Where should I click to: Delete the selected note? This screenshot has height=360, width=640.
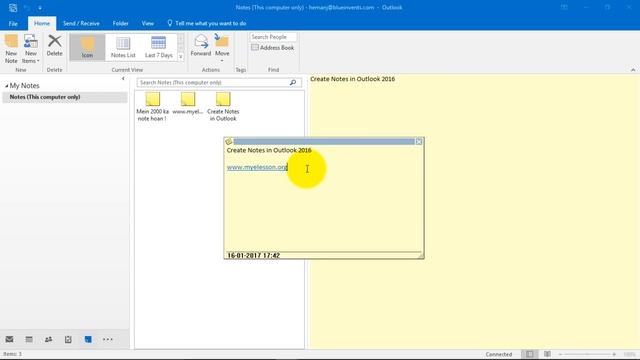click(x=54, y=46)
